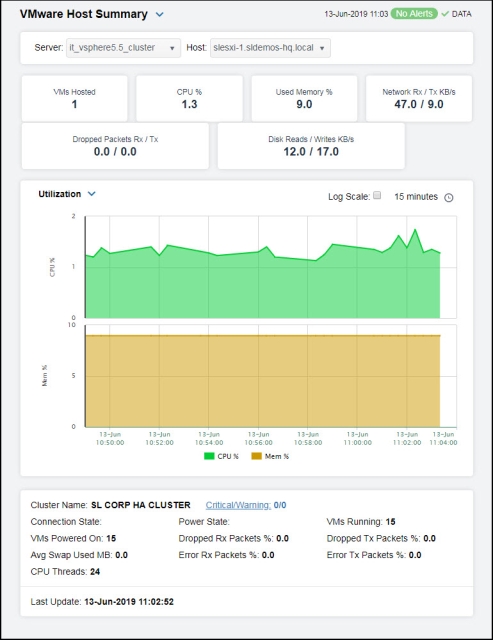Click the Dropped Rx Packets %: 0.0 entry
This screenshot has height=640, width=493.
click(x=233, y=538)
